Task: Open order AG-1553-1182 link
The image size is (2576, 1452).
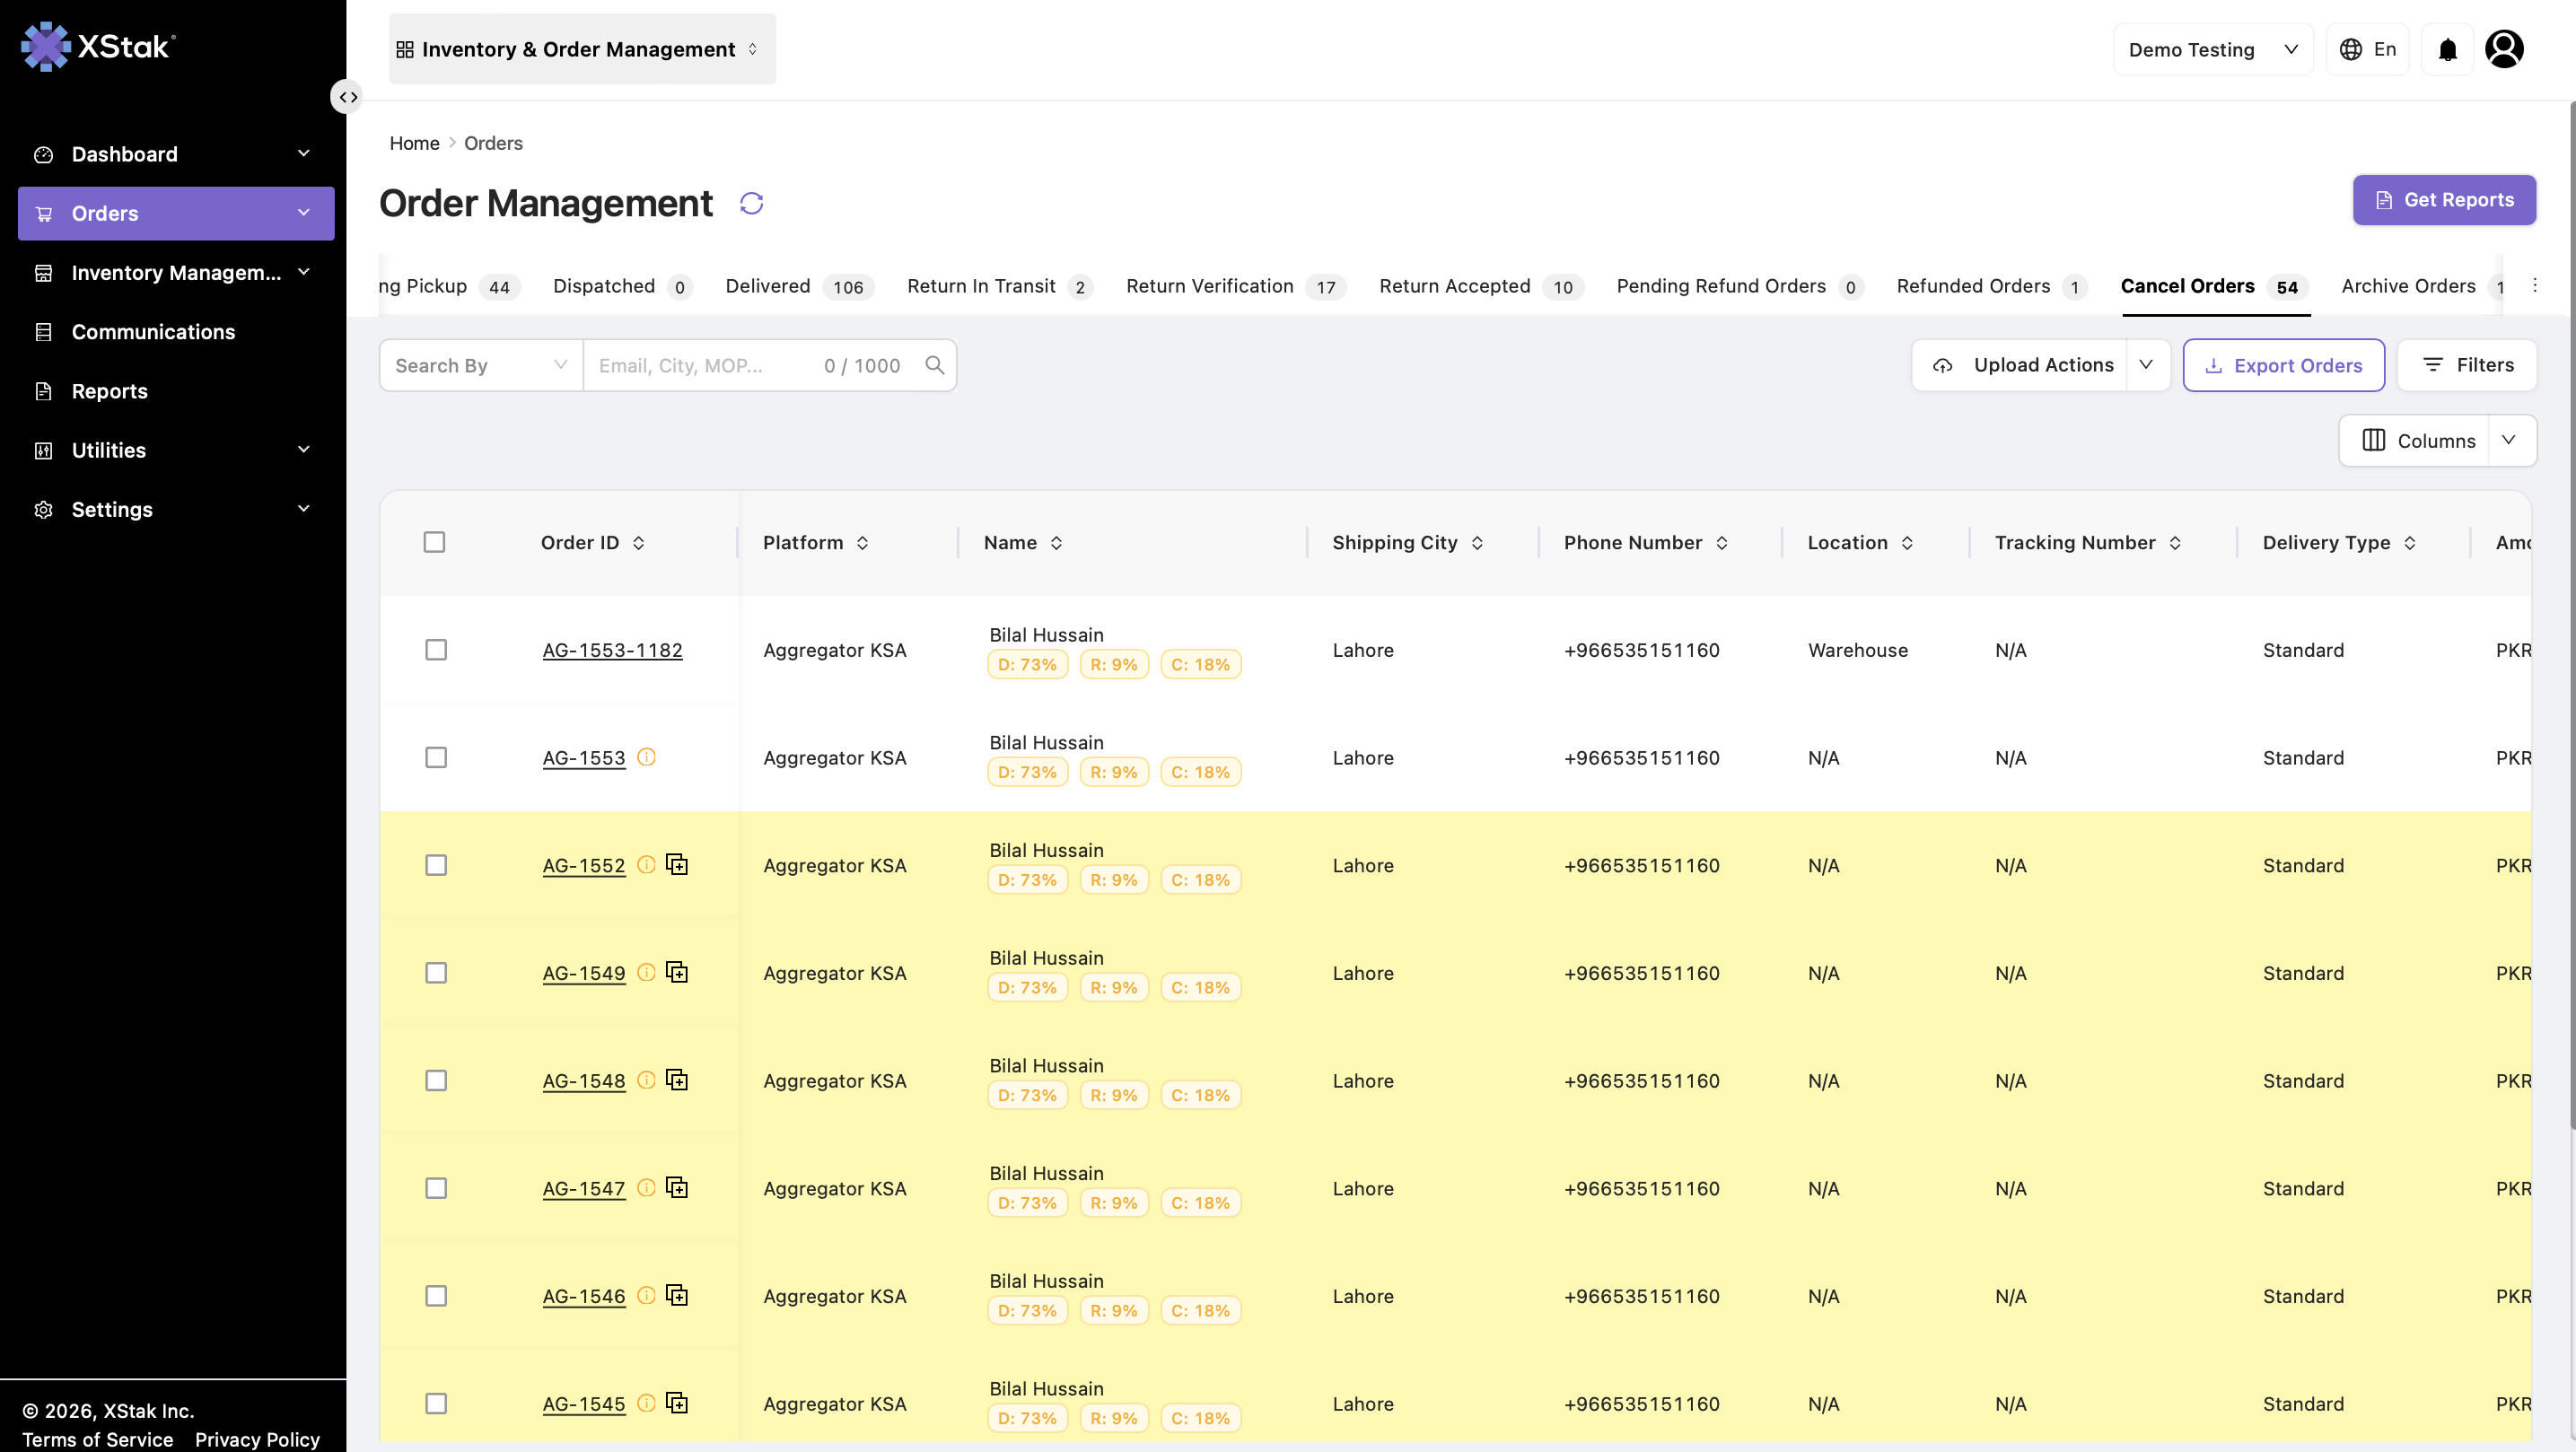Action: [612, 650]
